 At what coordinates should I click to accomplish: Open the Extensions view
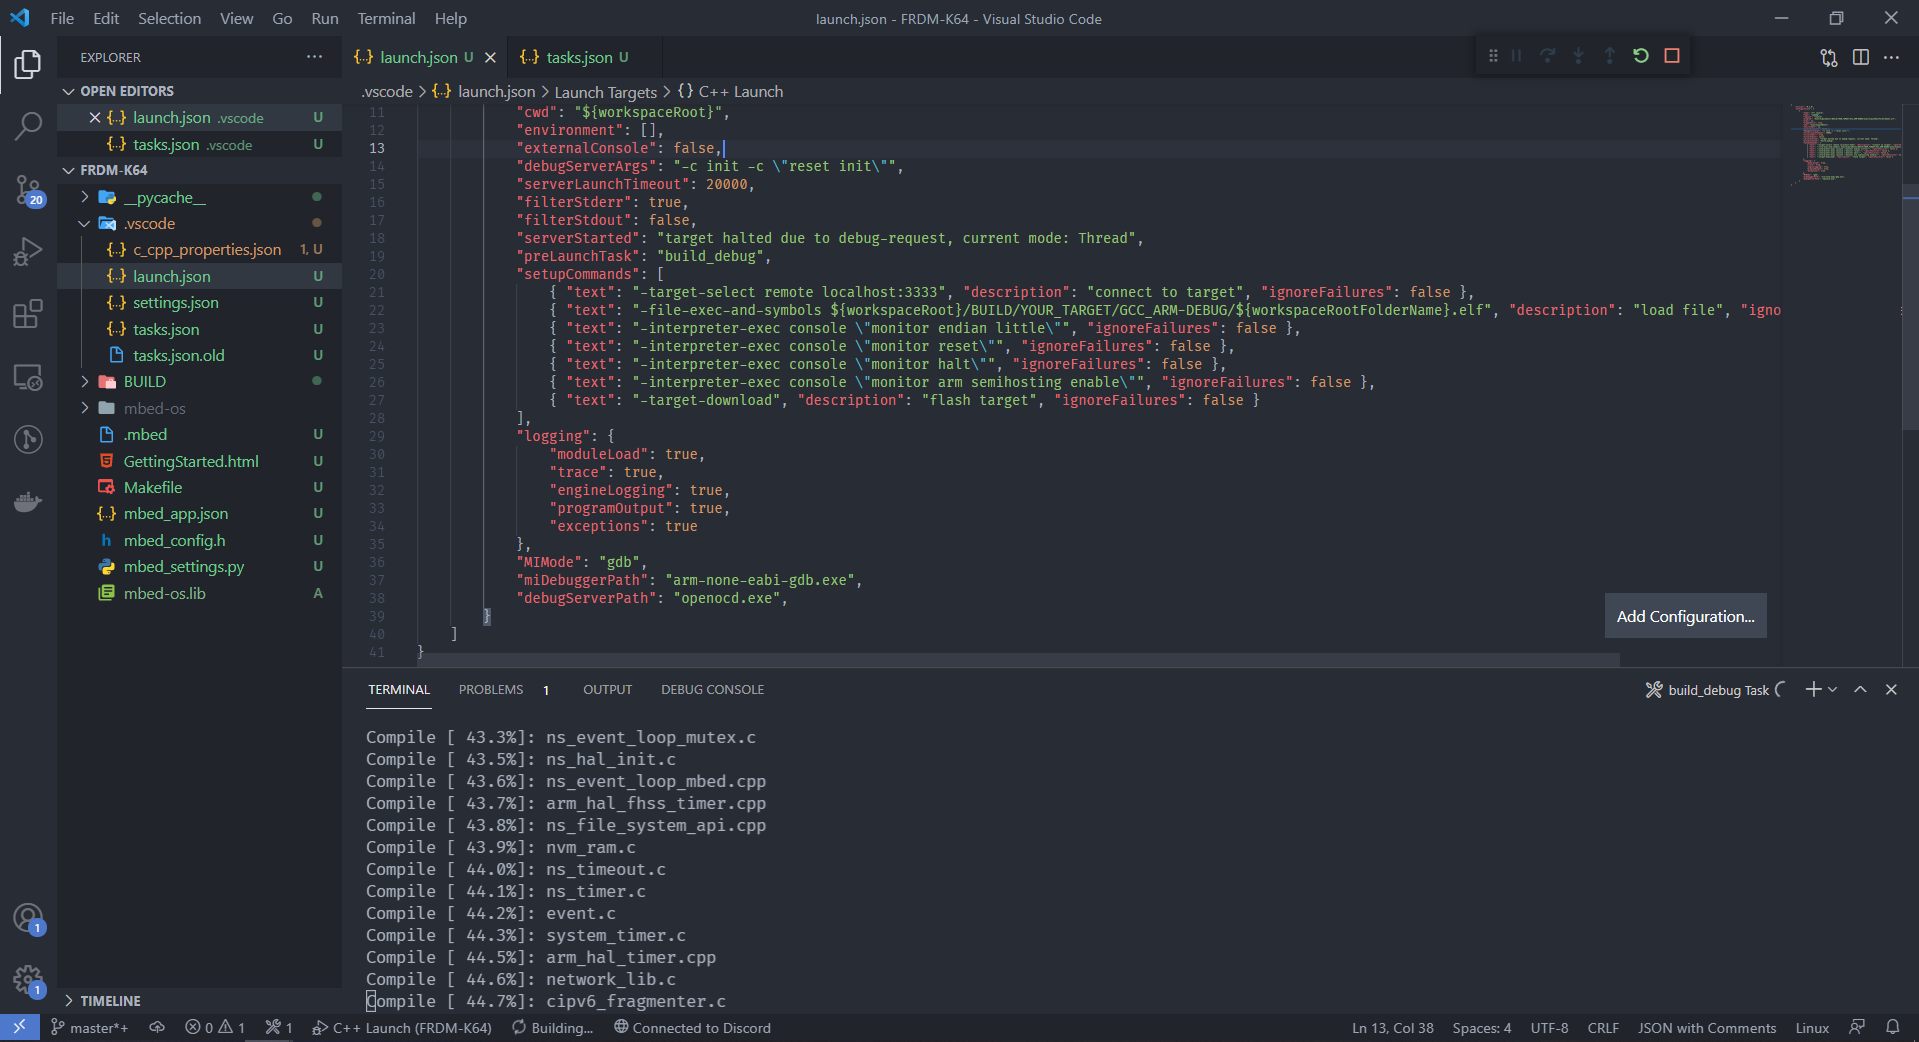pyautogui.click(x=28, y=314)
